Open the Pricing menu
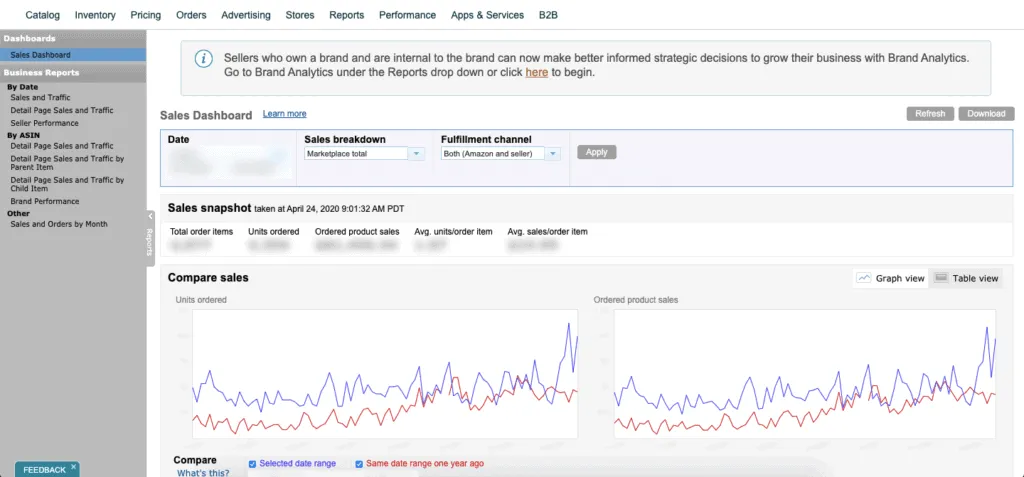 coord(146,15)
